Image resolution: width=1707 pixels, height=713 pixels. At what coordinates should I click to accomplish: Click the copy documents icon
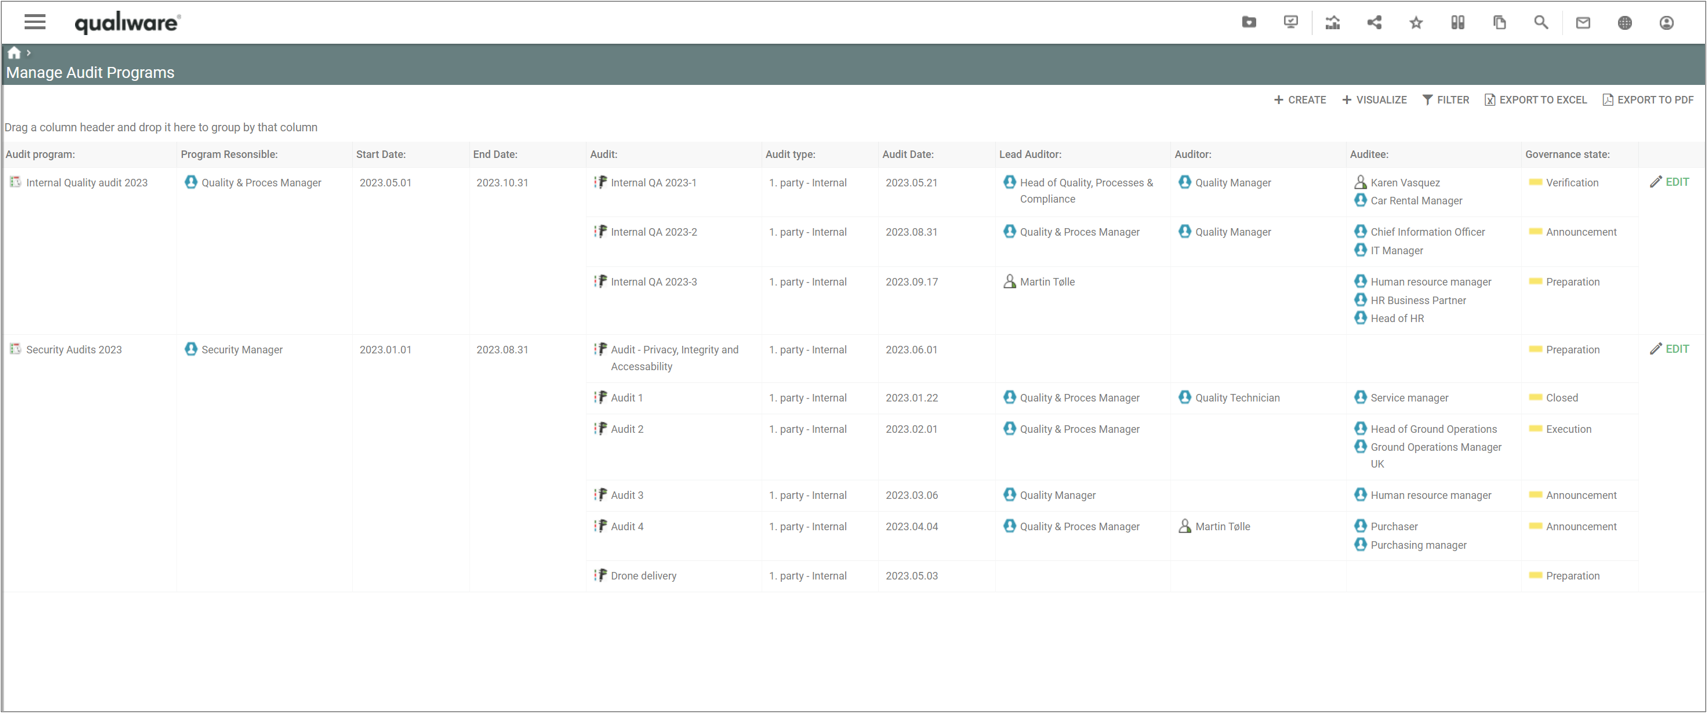[x=1499, y=22]
